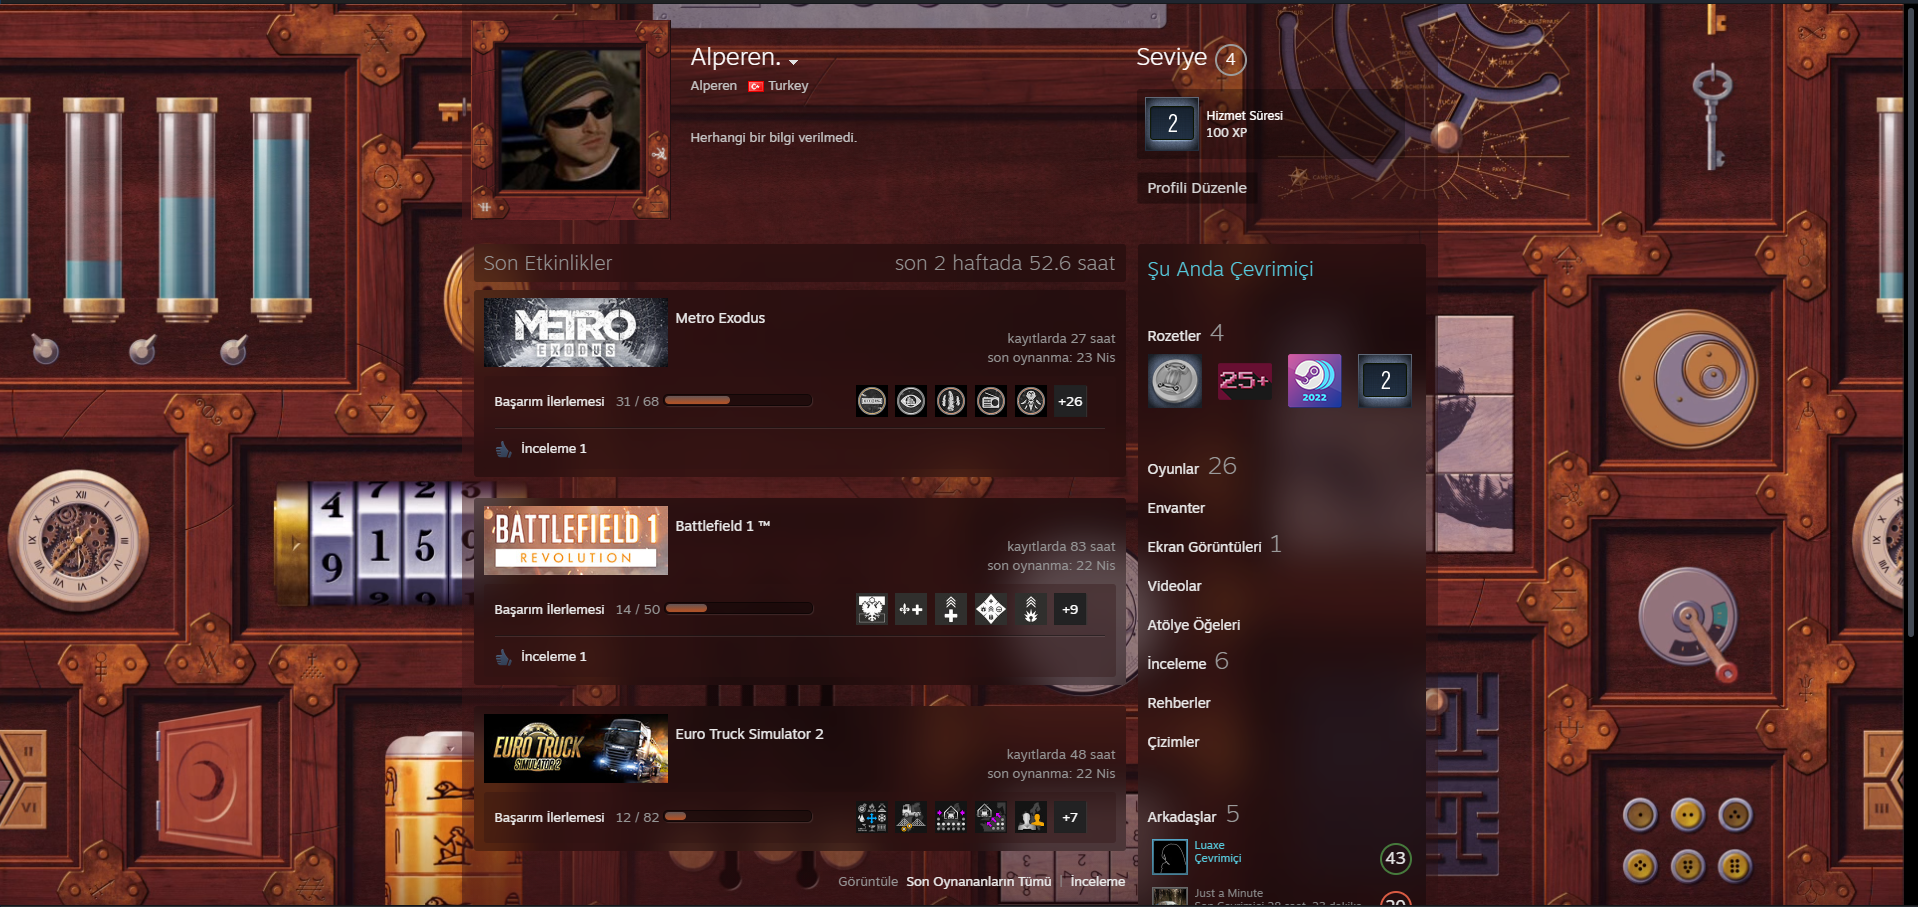This screenshot has height=907, width=1918.
Task: Select the Steam 2022 badge
Action: [1314, 380]
